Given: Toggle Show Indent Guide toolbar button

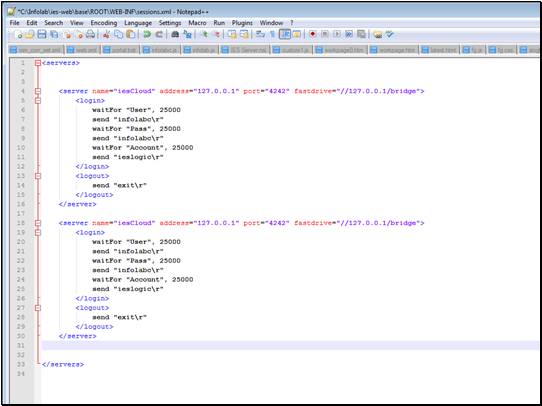Looking at the screenshot, I should pyautogui.click(x=285, y=34).
